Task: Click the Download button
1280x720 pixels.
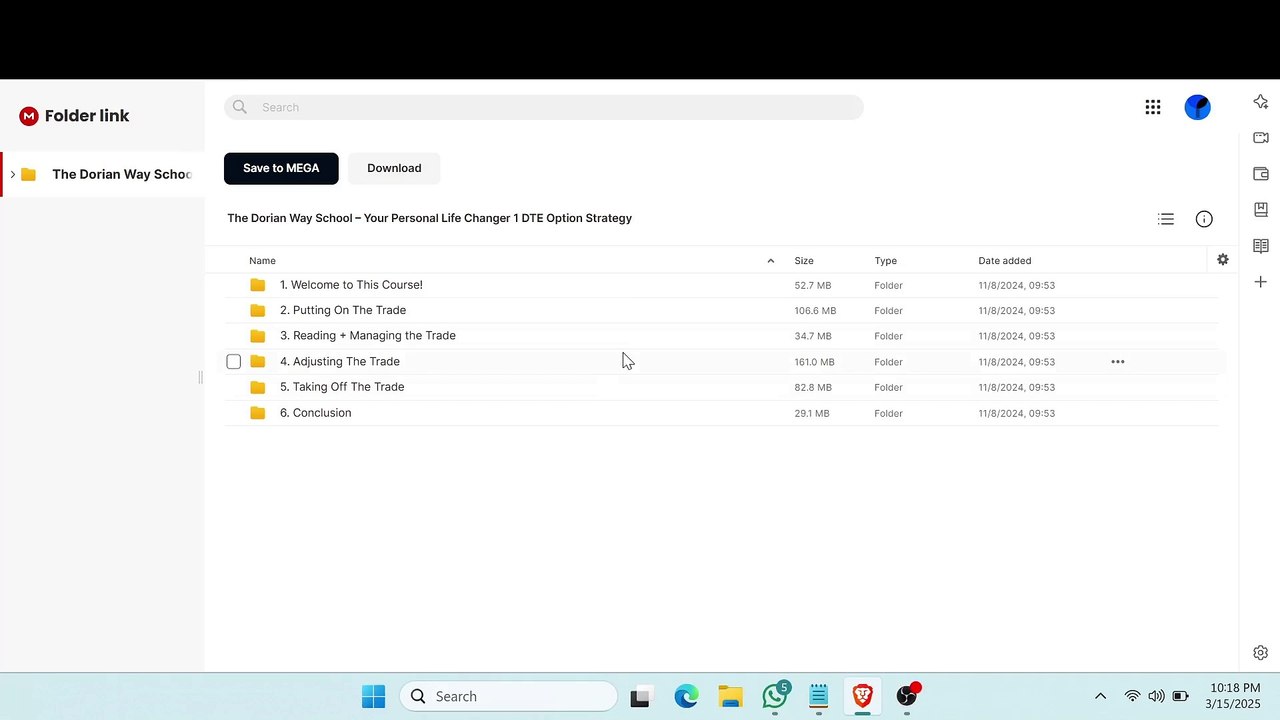Action: click(394, 168)
